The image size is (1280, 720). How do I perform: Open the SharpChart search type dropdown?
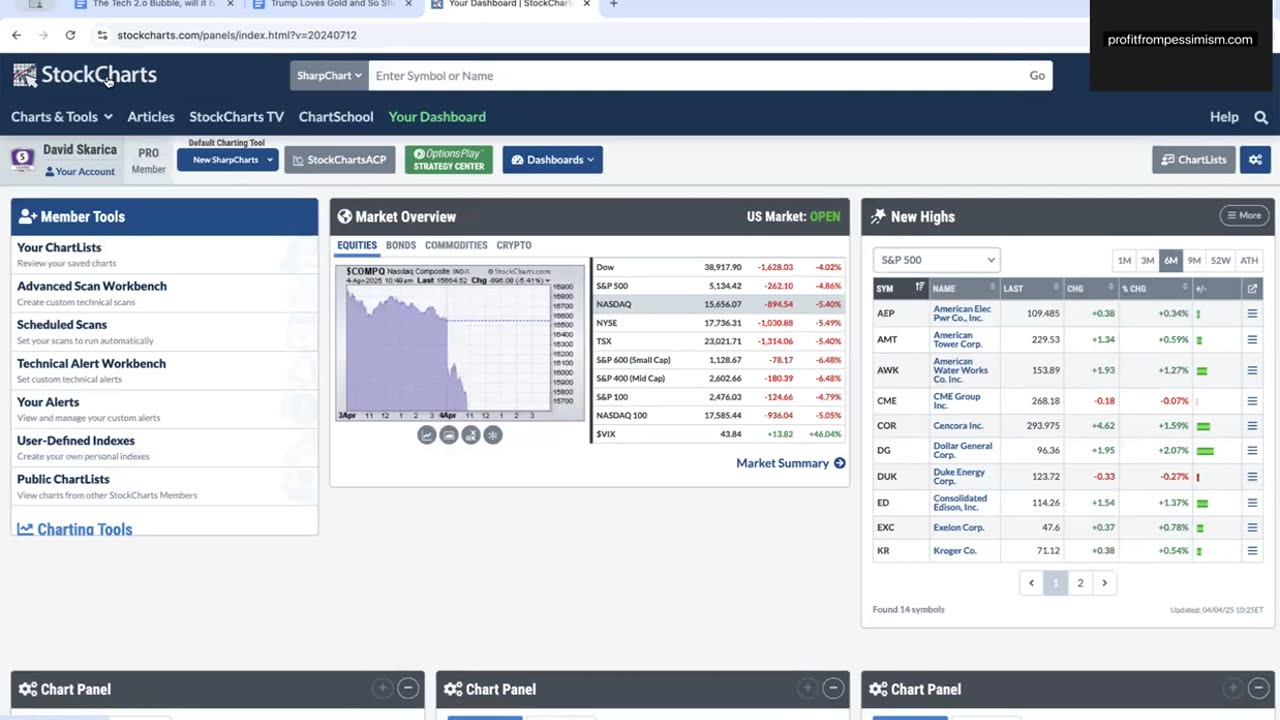(329, 76)
